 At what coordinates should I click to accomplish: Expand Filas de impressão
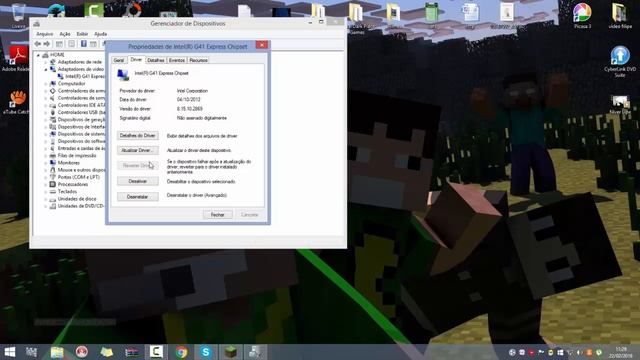pyautogui.click(x=46, y=156)
